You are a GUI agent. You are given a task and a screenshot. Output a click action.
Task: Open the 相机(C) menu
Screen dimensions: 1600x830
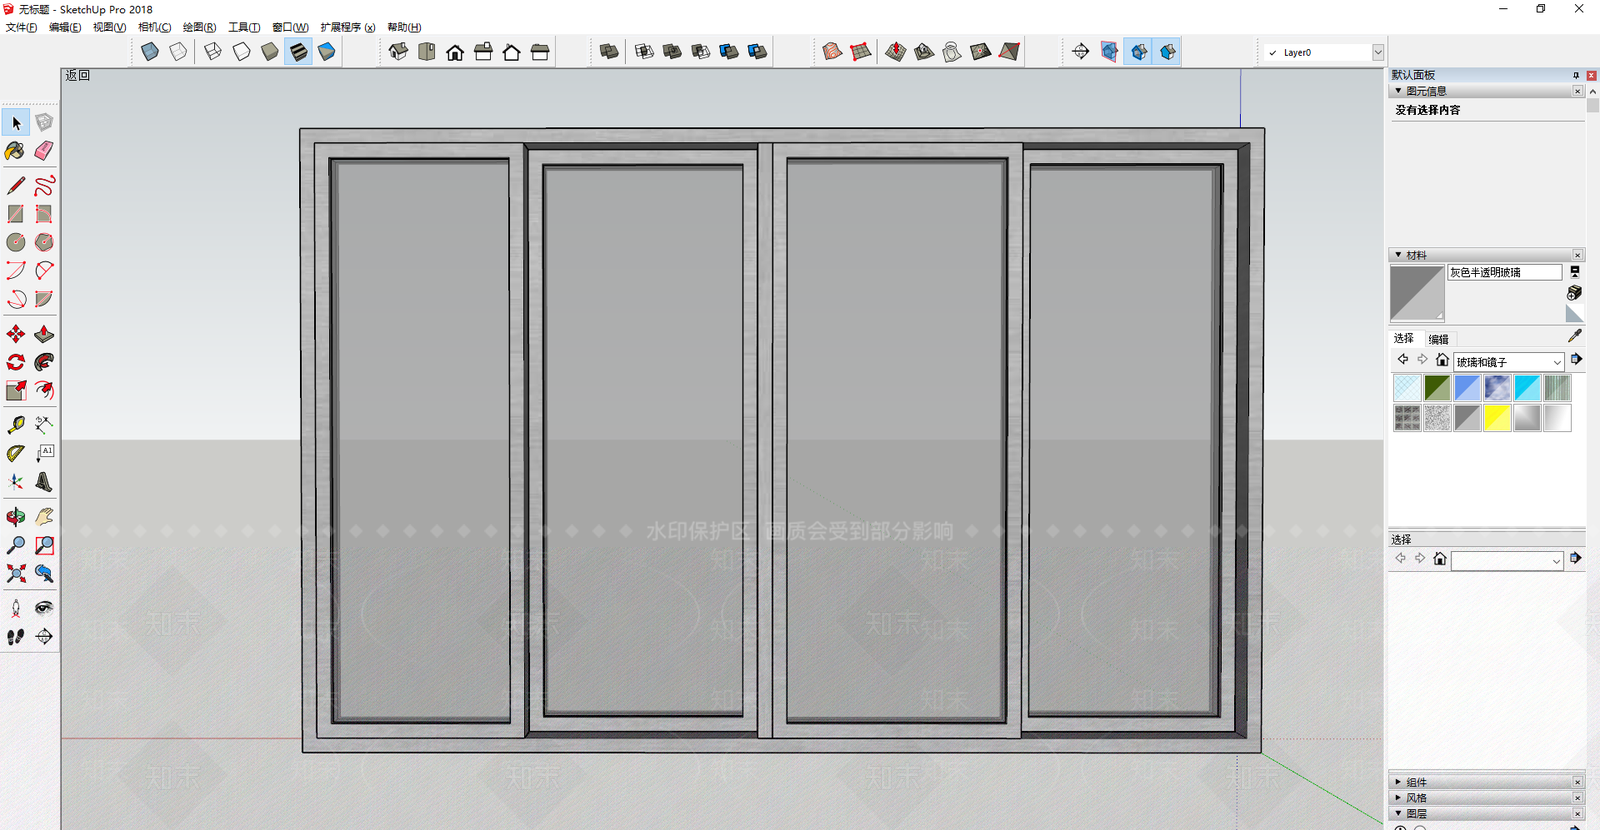pyautogui.click(x=154, y=27)
